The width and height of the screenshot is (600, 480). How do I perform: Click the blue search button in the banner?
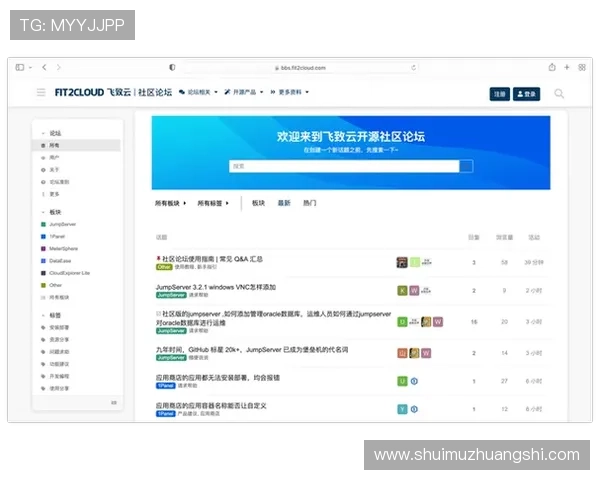point(466,166)
